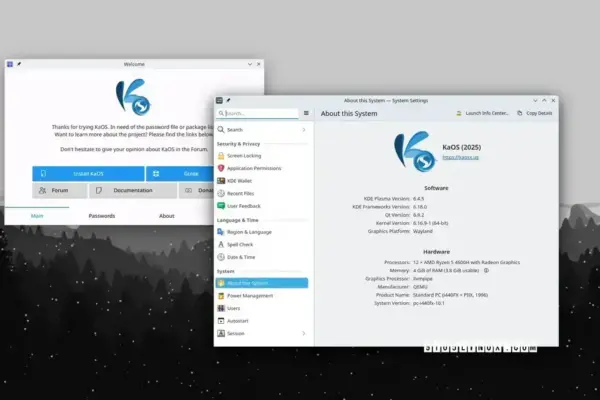Viewport: 600px width, 400px height.
Task: Select Autostart text in System section
Action: pyautogui.click(x=238, y=321)
